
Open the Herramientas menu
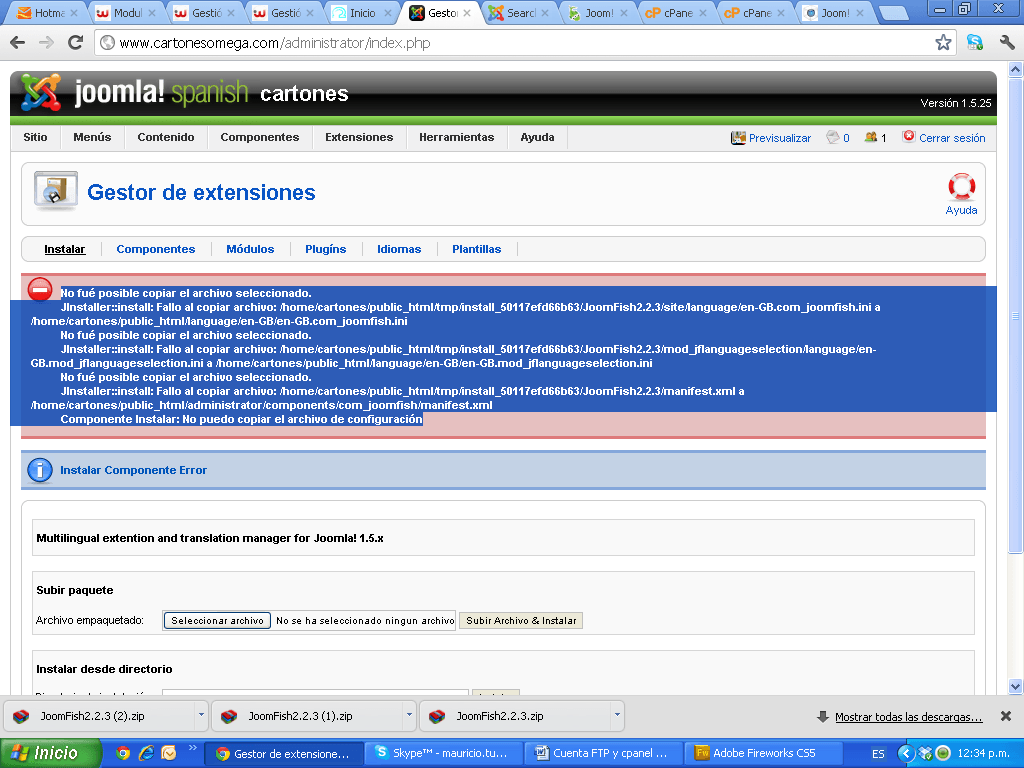(456, 137)
